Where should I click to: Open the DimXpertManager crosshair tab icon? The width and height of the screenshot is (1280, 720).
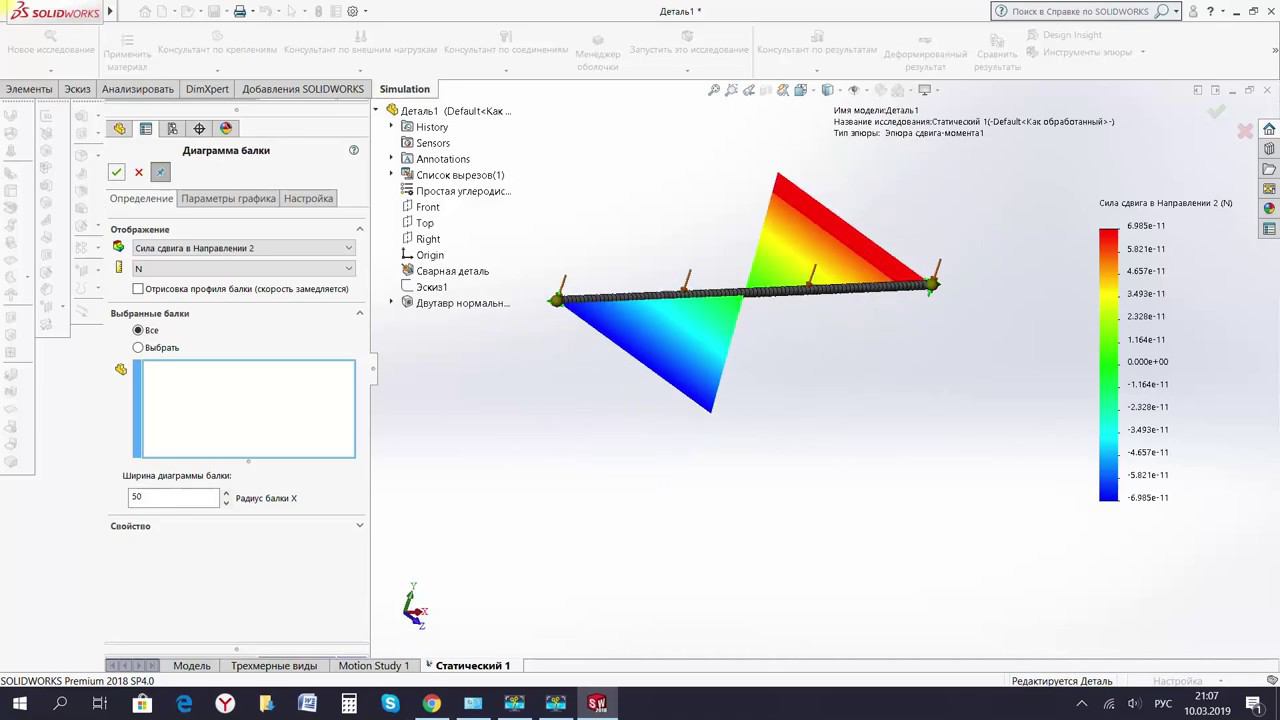[199, 128]
